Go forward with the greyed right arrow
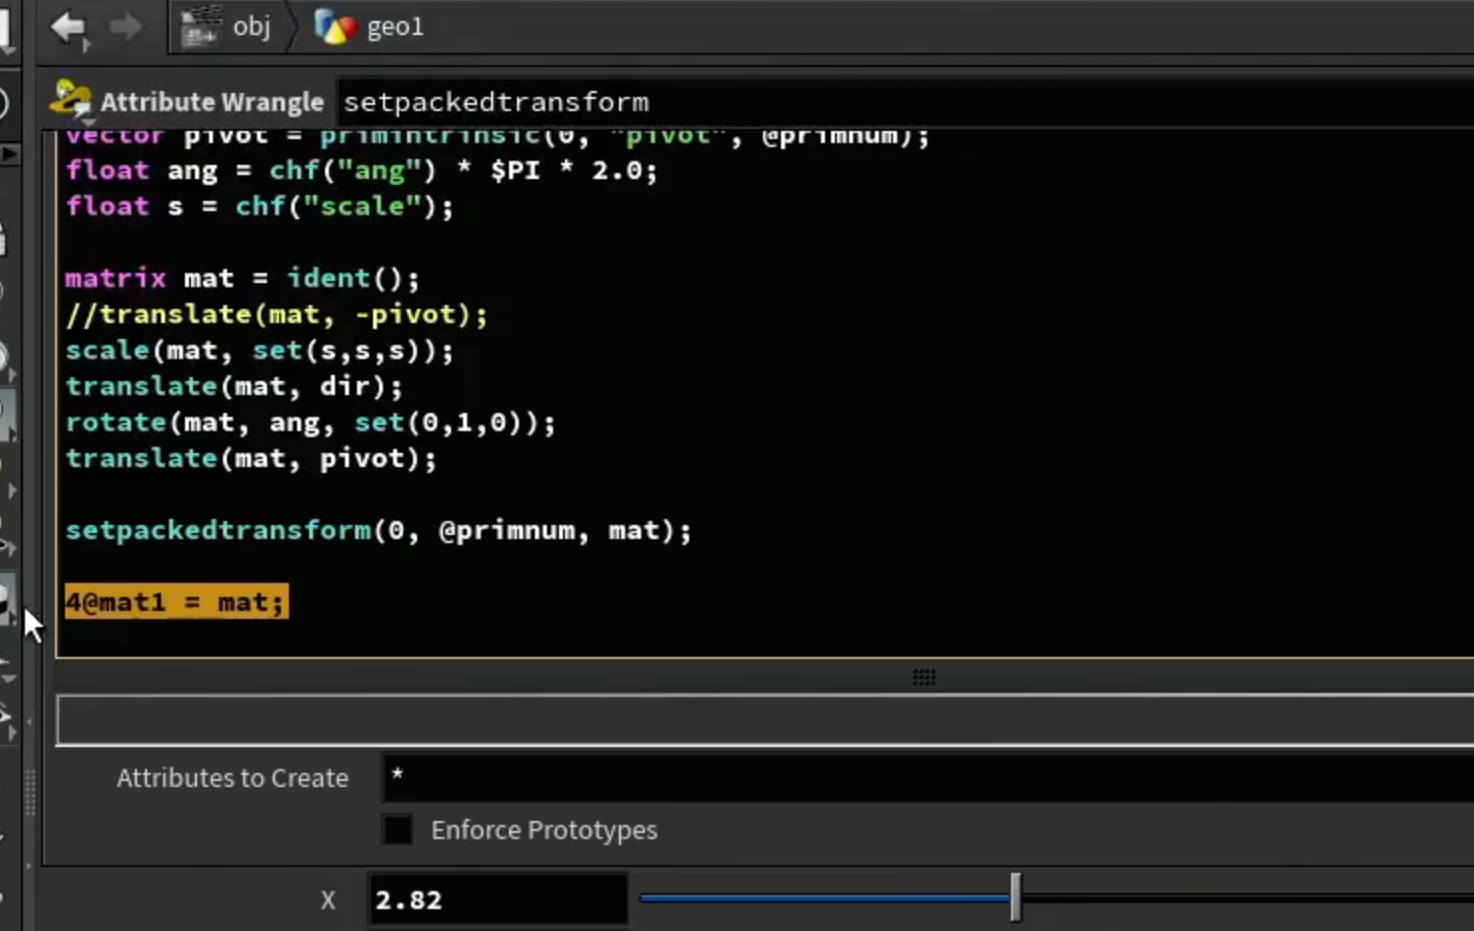The height and width of the screenshot is (931, 1474). pos(125,27)
